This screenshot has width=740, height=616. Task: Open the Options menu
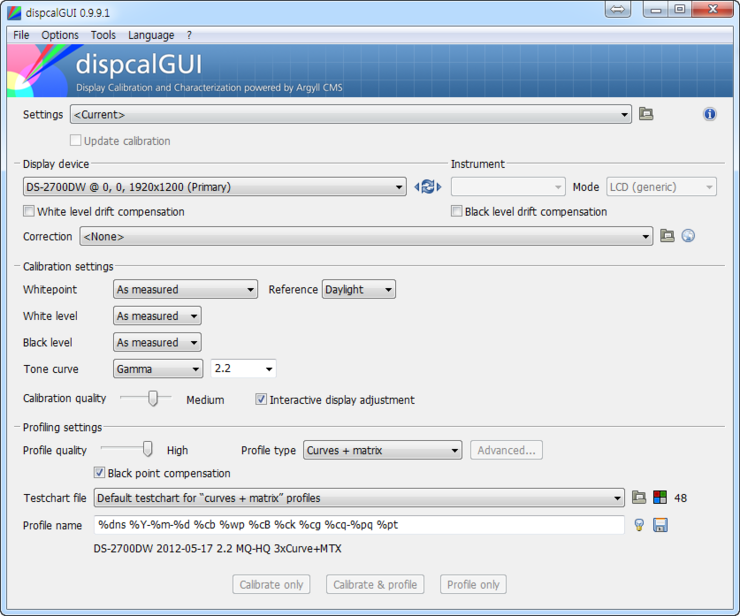tap(60, 35)
